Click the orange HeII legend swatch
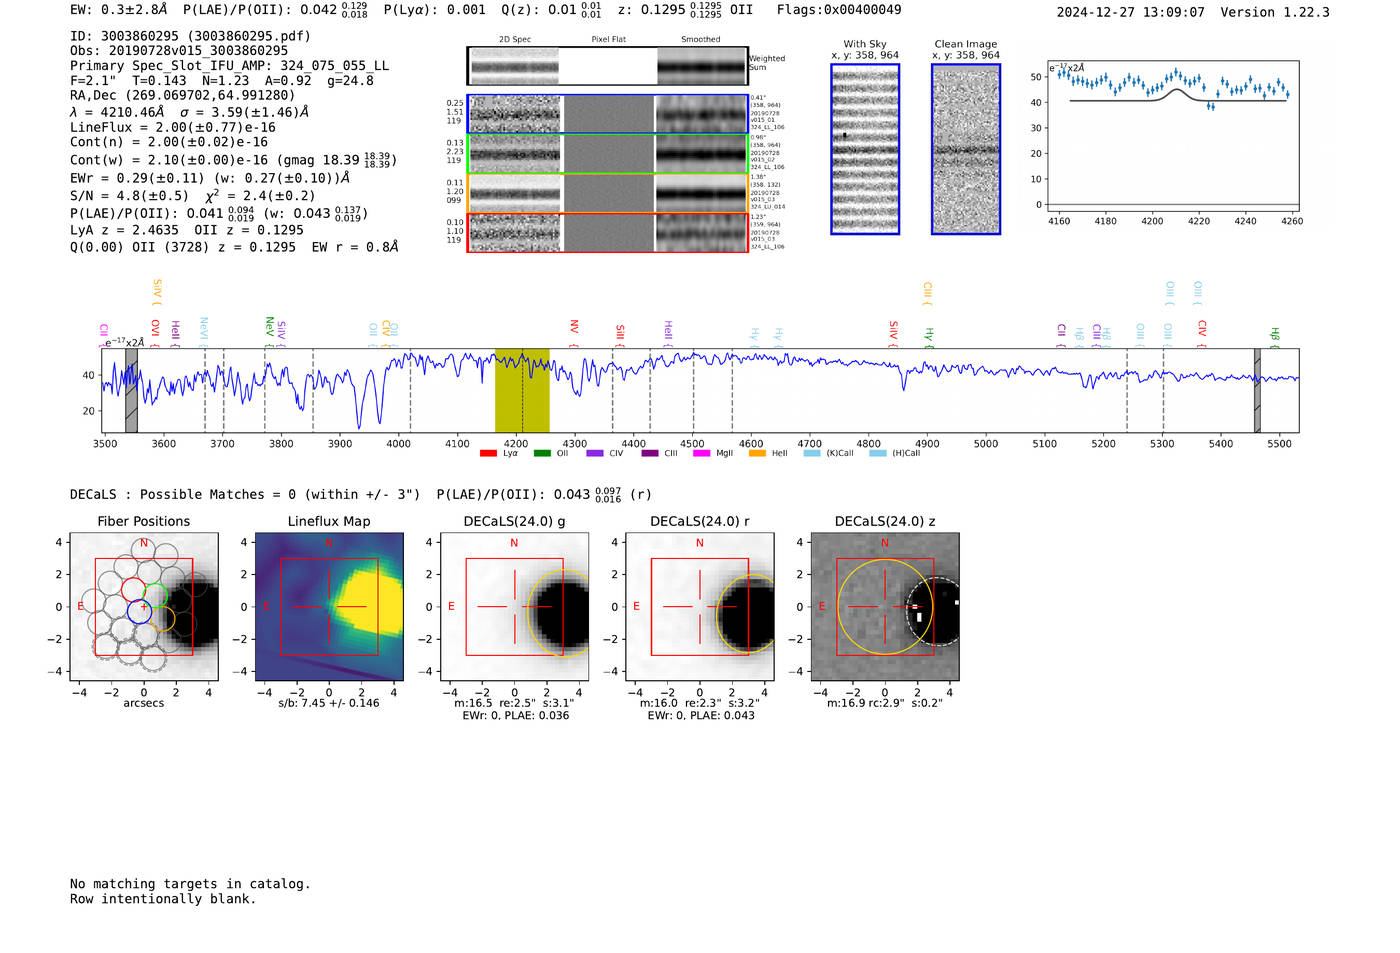1400x953 pixels. [757, 454]
